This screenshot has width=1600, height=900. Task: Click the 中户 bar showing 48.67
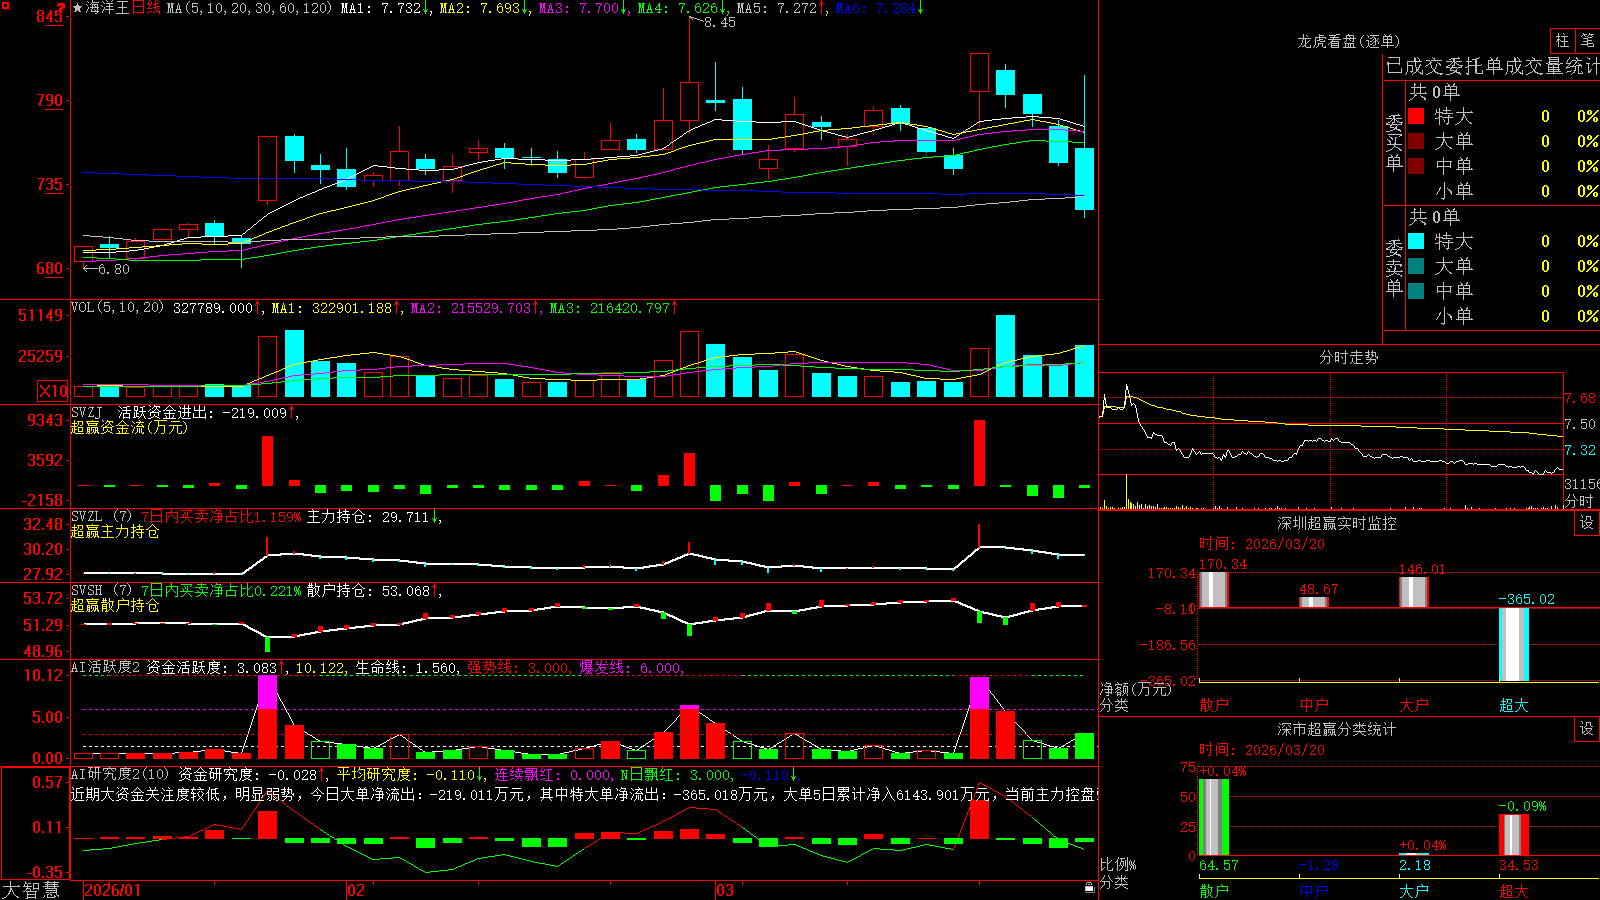(1314, 602)
